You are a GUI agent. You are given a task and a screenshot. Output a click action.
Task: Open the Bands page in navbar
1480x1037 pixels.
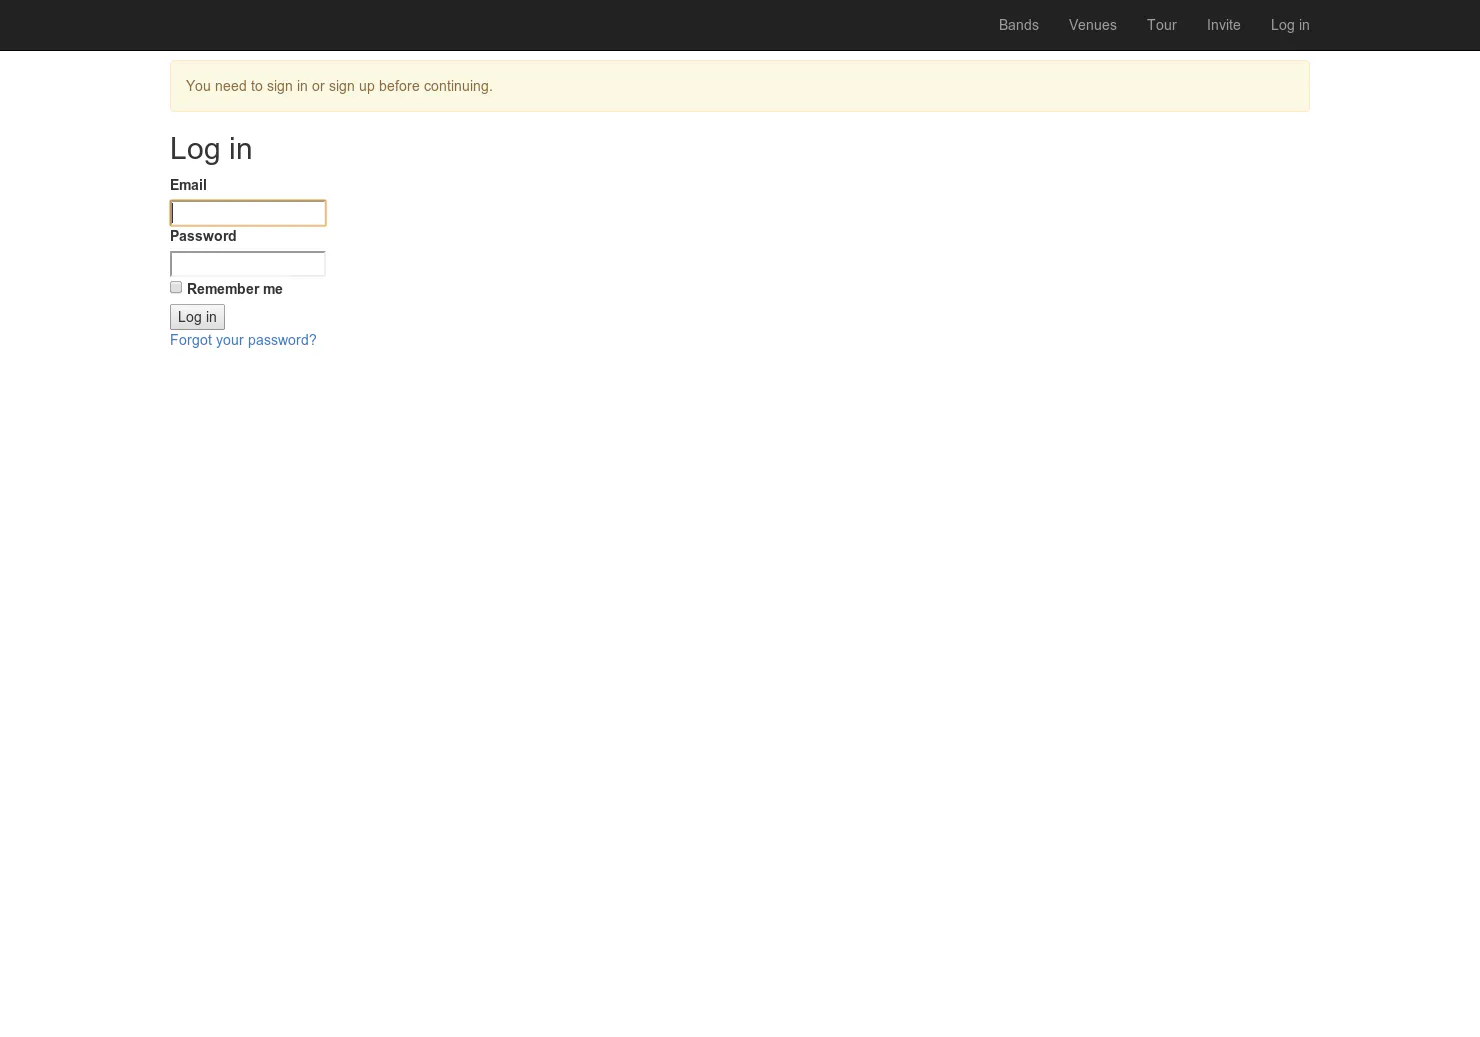click(1018, 25)
